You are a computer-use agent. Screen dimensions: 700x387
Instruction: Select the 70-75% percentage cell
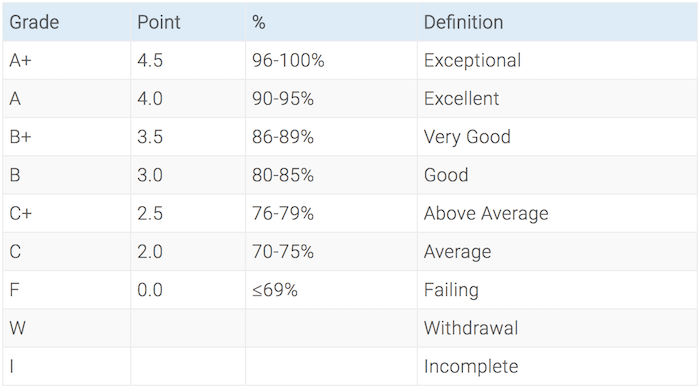tap(331, 251)
